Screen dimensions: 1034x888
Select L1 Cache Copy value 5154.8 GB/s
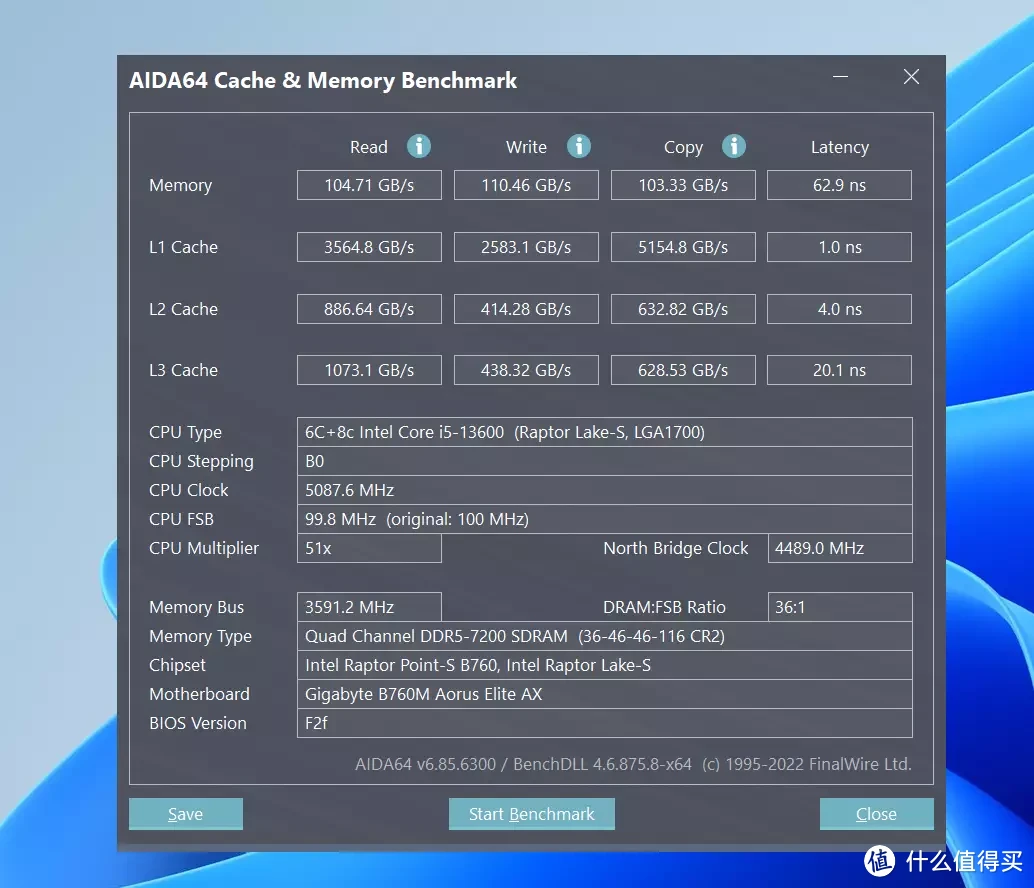coord(683,247)
